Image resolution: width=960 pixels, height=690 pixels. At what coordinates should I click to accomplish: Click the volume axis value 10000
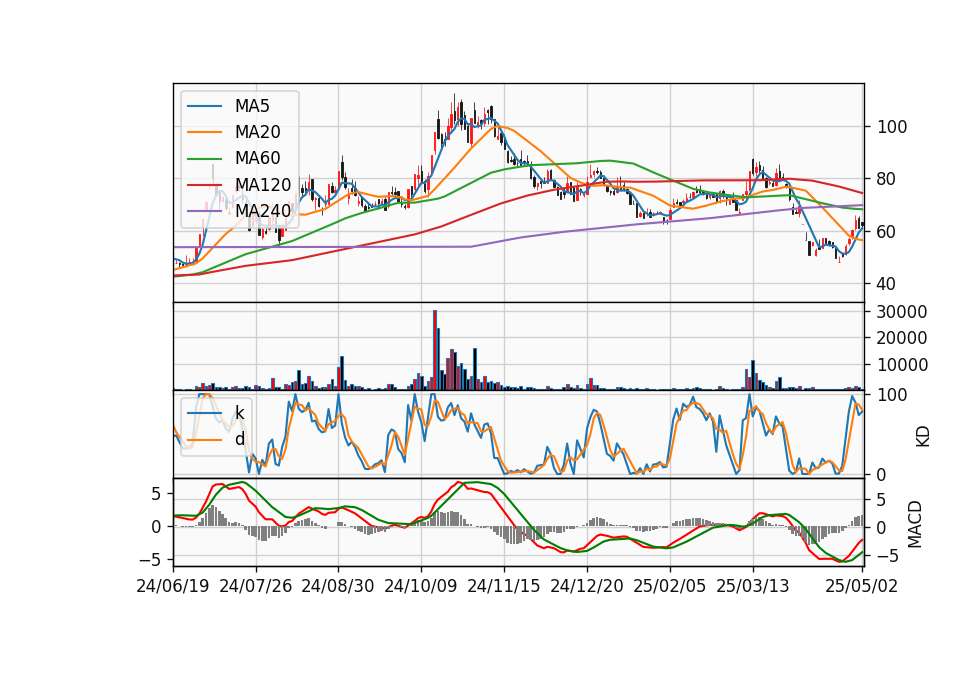pyautogui.click(x=902, y=365)
